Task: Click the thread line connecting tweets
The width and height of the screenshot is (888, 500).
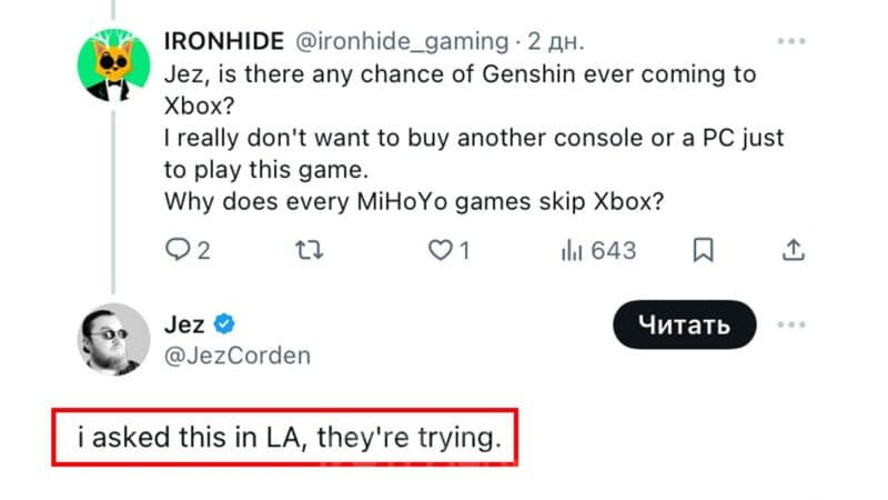Action: coord(114,200)
